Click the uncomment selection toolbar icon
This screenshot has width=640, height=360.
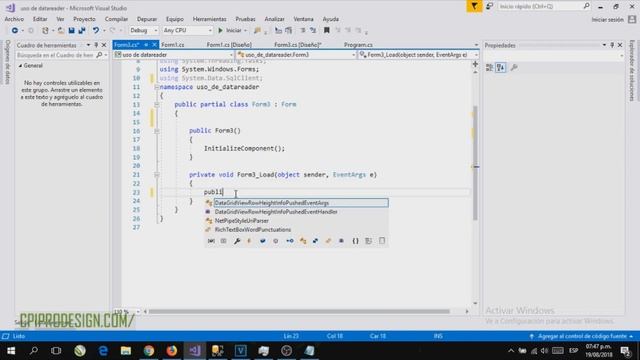coord(313,31)
